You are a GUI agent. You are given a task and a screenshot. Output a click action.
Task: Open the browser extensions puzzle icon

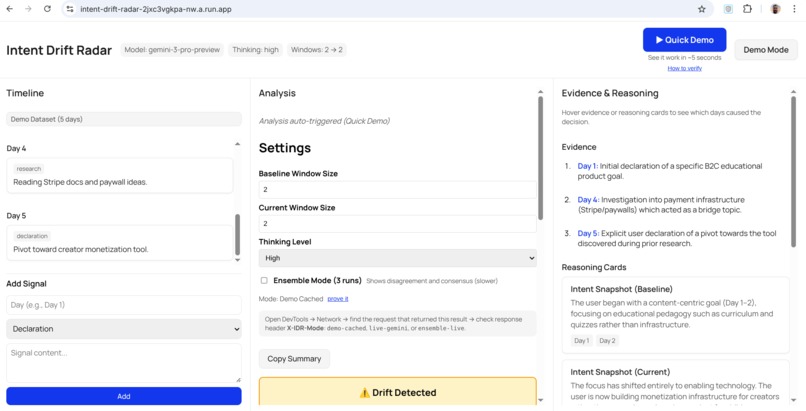click(x=747, y=9)
